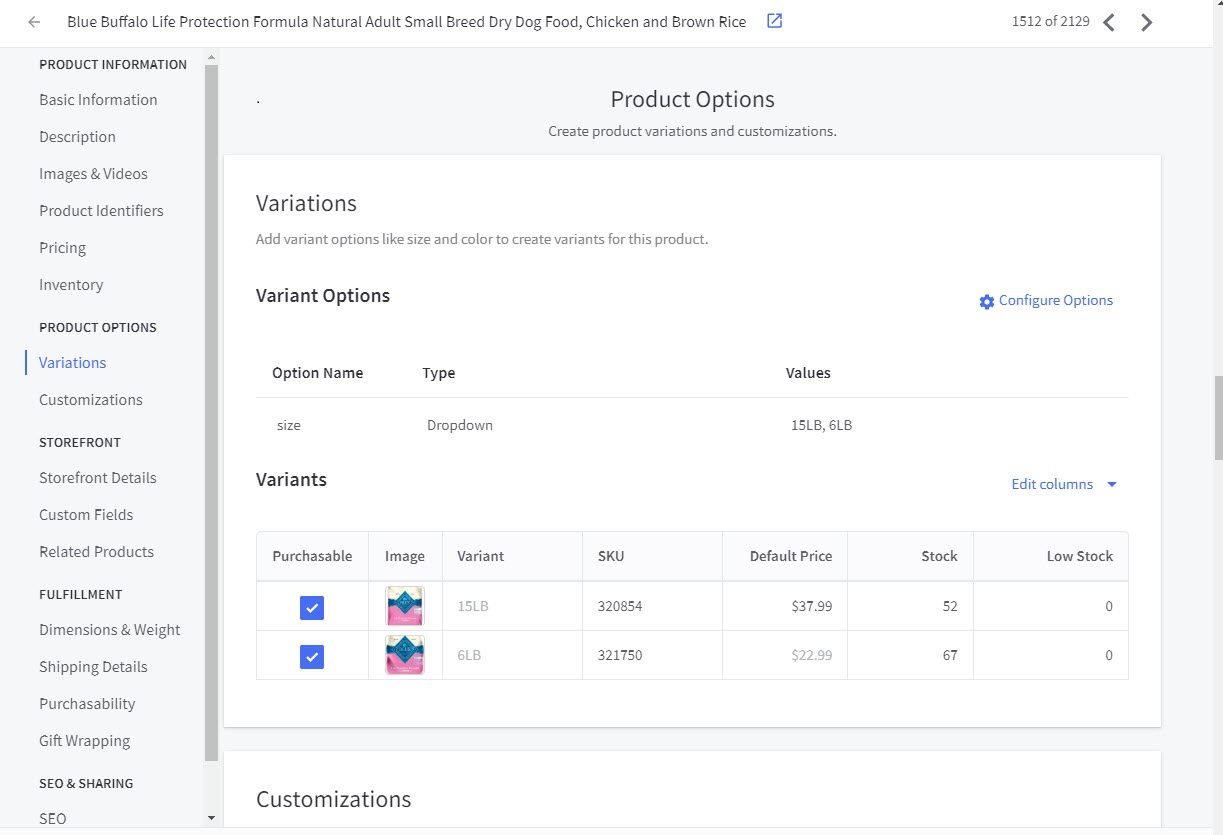The width and height of the screenshot is (1223, 835).
Task: Go to Pricing section
Action: [x=62, y=248]
